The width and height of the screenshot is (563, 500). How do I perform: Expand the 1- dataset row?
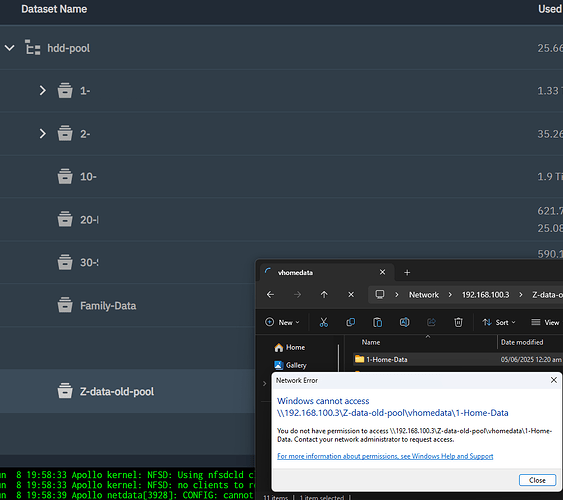[42, 90]
